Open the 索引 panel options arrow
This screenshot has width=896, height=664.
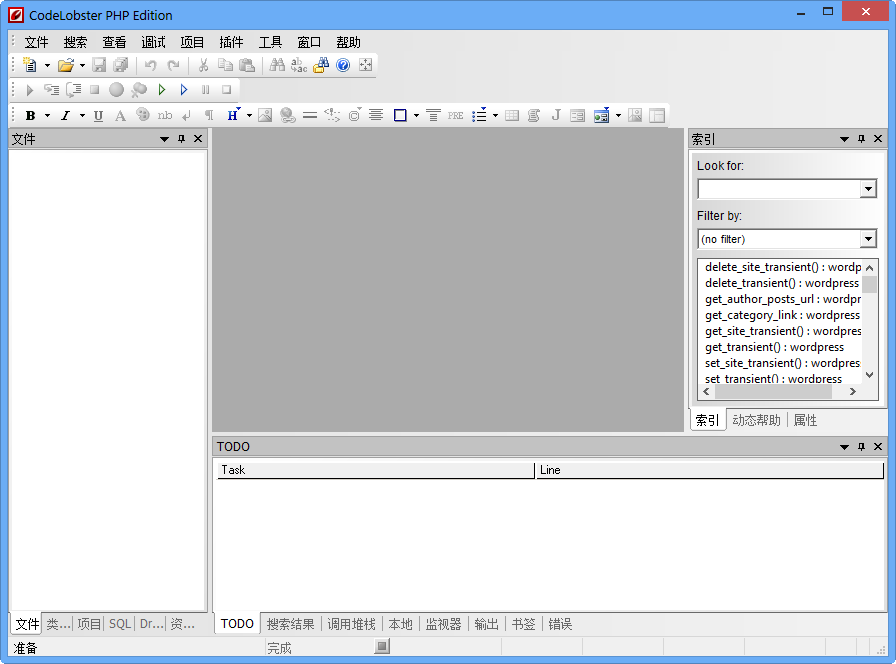pos(844,139)
